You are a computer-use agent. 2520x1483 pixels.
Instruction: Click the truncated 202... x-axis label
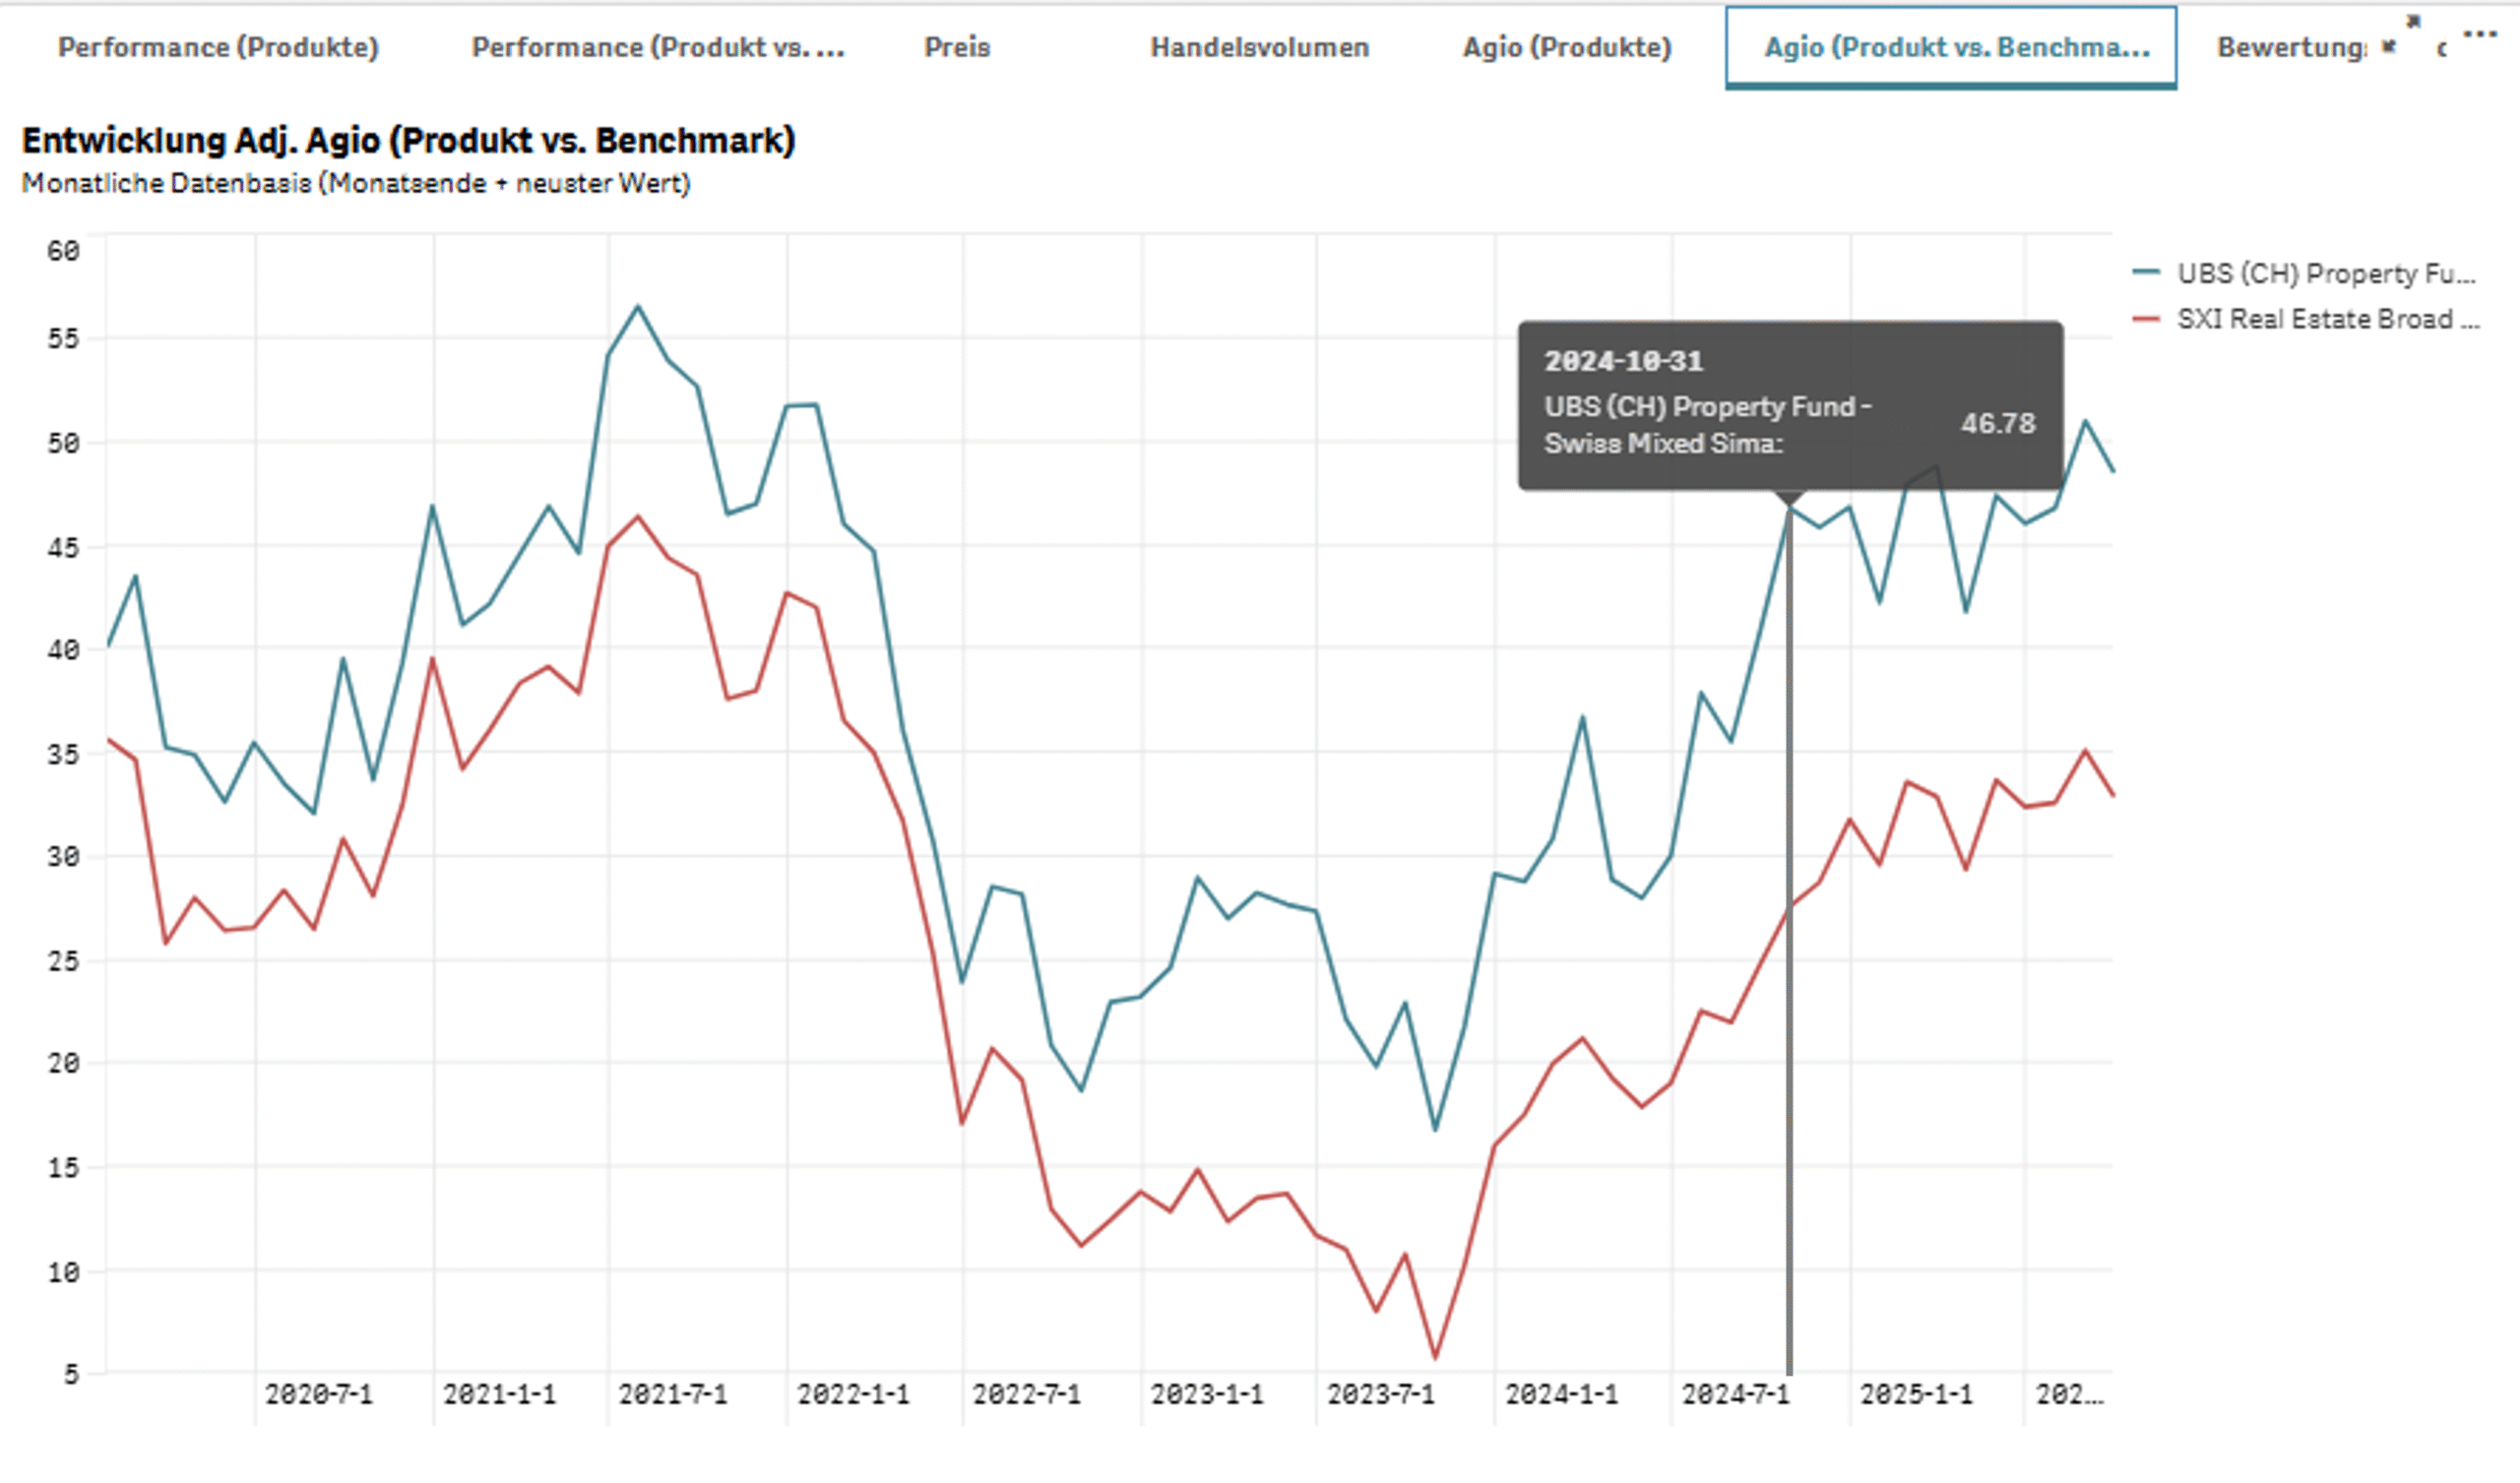click(x=2069, y=1394)
